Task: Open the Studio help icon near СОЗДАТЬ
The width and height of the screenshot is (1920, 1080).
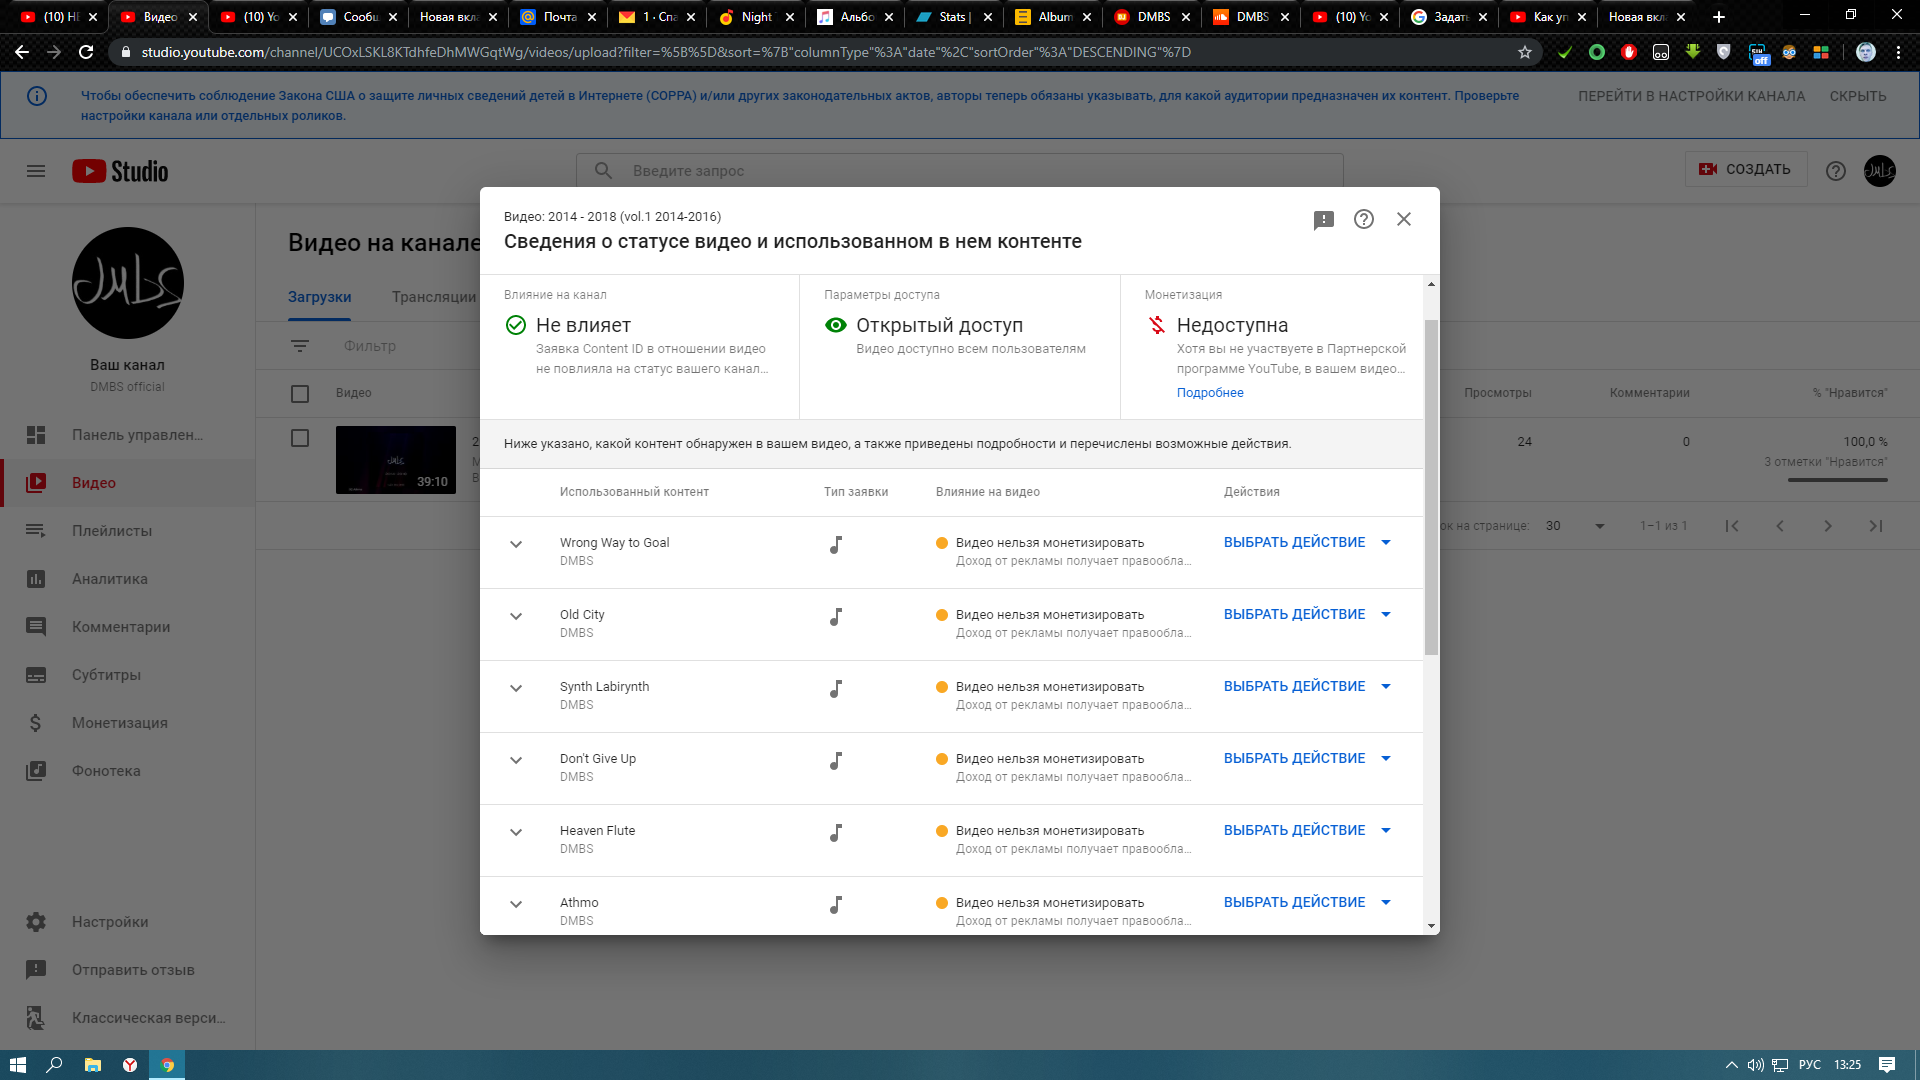Action: (1836, 171)
